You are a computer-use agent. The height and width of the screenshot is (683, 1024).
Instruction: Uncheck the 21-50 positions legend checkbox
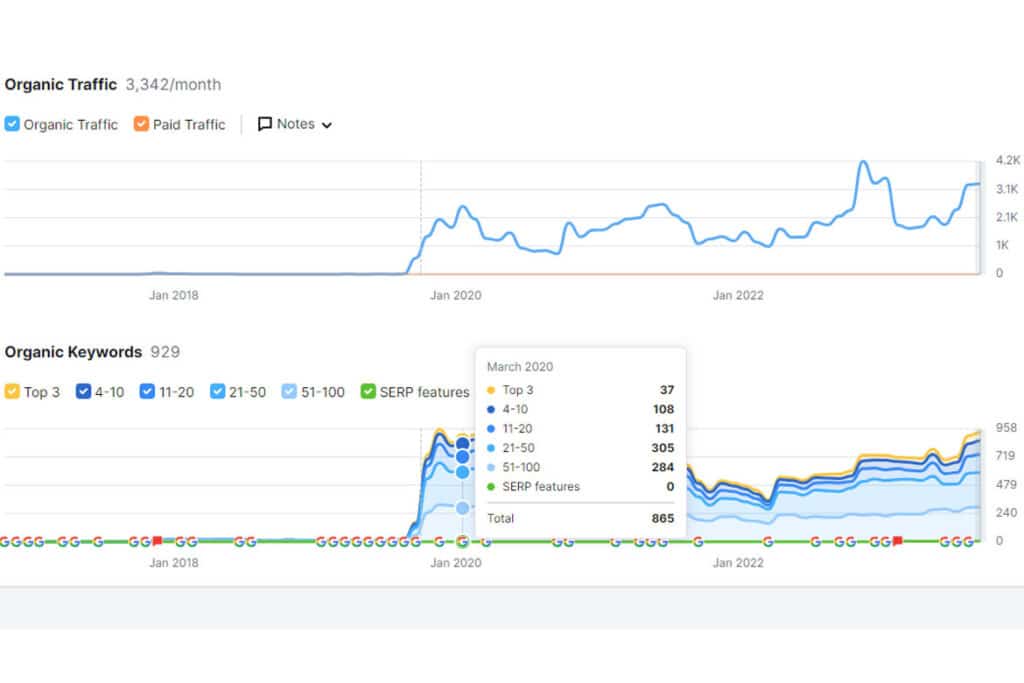(x=217, y=392)
